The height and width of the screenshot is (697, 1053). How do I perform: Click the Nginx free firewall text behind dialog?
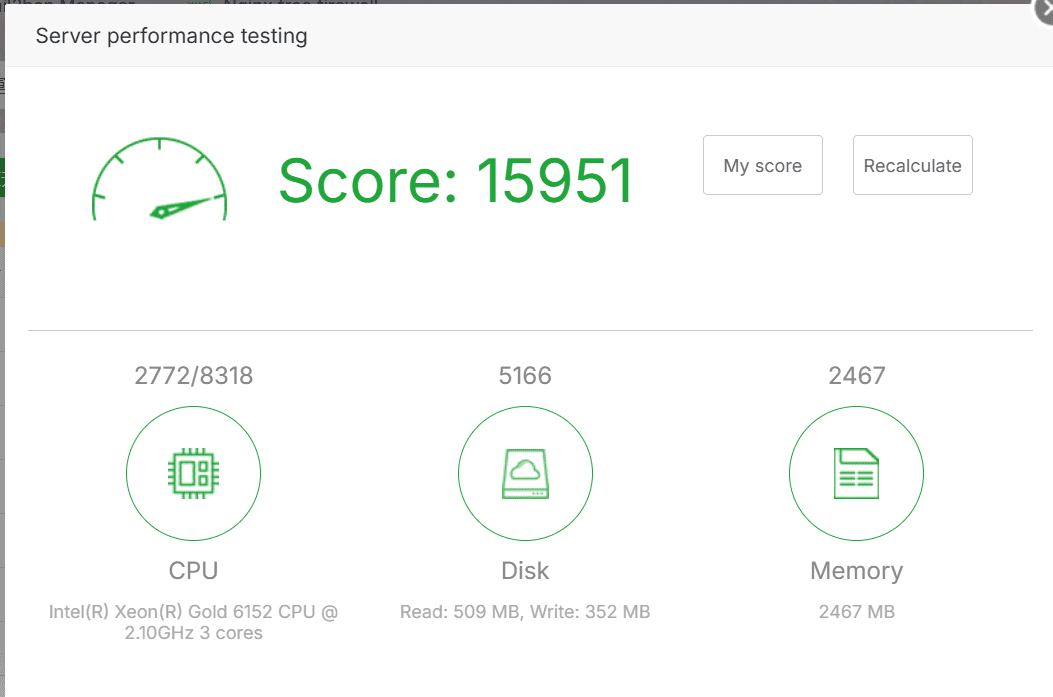pos(300,3)
